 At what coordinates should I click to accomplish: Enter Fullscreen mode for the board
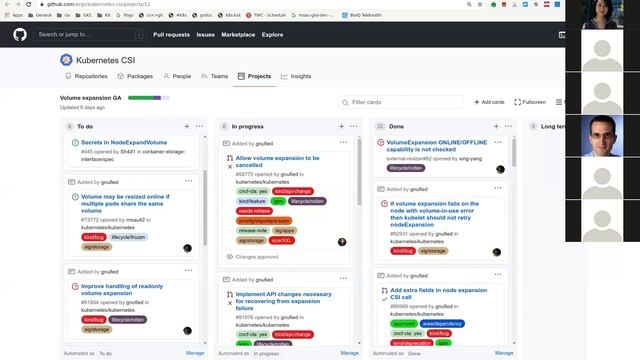(530, 102)
